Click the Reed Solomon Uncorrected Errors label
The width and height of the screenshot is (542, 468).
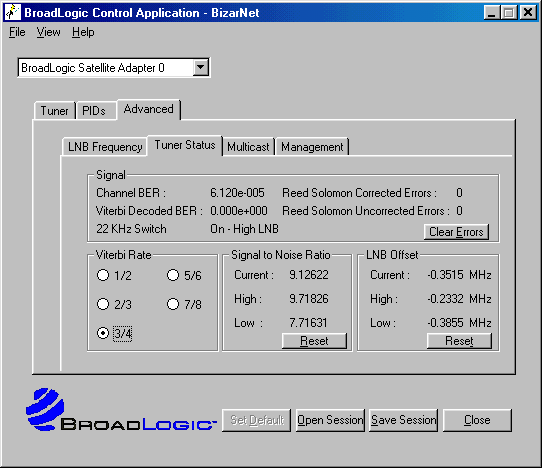366,211
